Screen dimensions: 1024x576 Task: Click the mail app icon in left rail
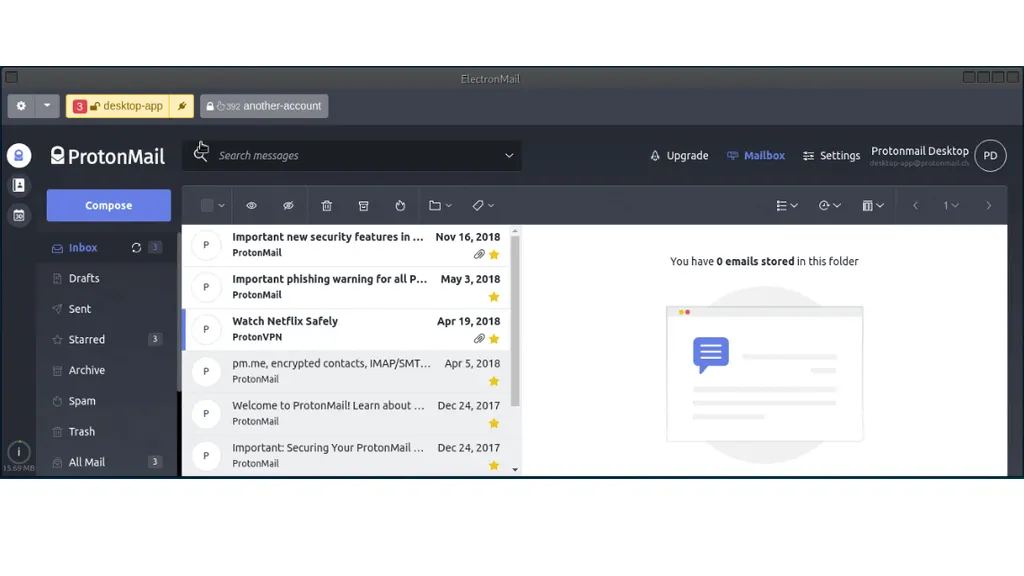(19, 155)
